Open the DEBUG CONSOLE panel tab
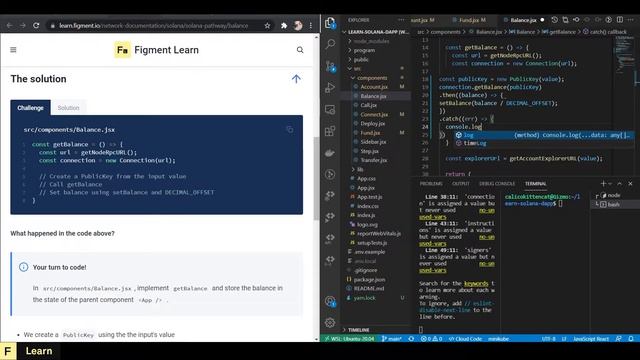 pos(497,184)
